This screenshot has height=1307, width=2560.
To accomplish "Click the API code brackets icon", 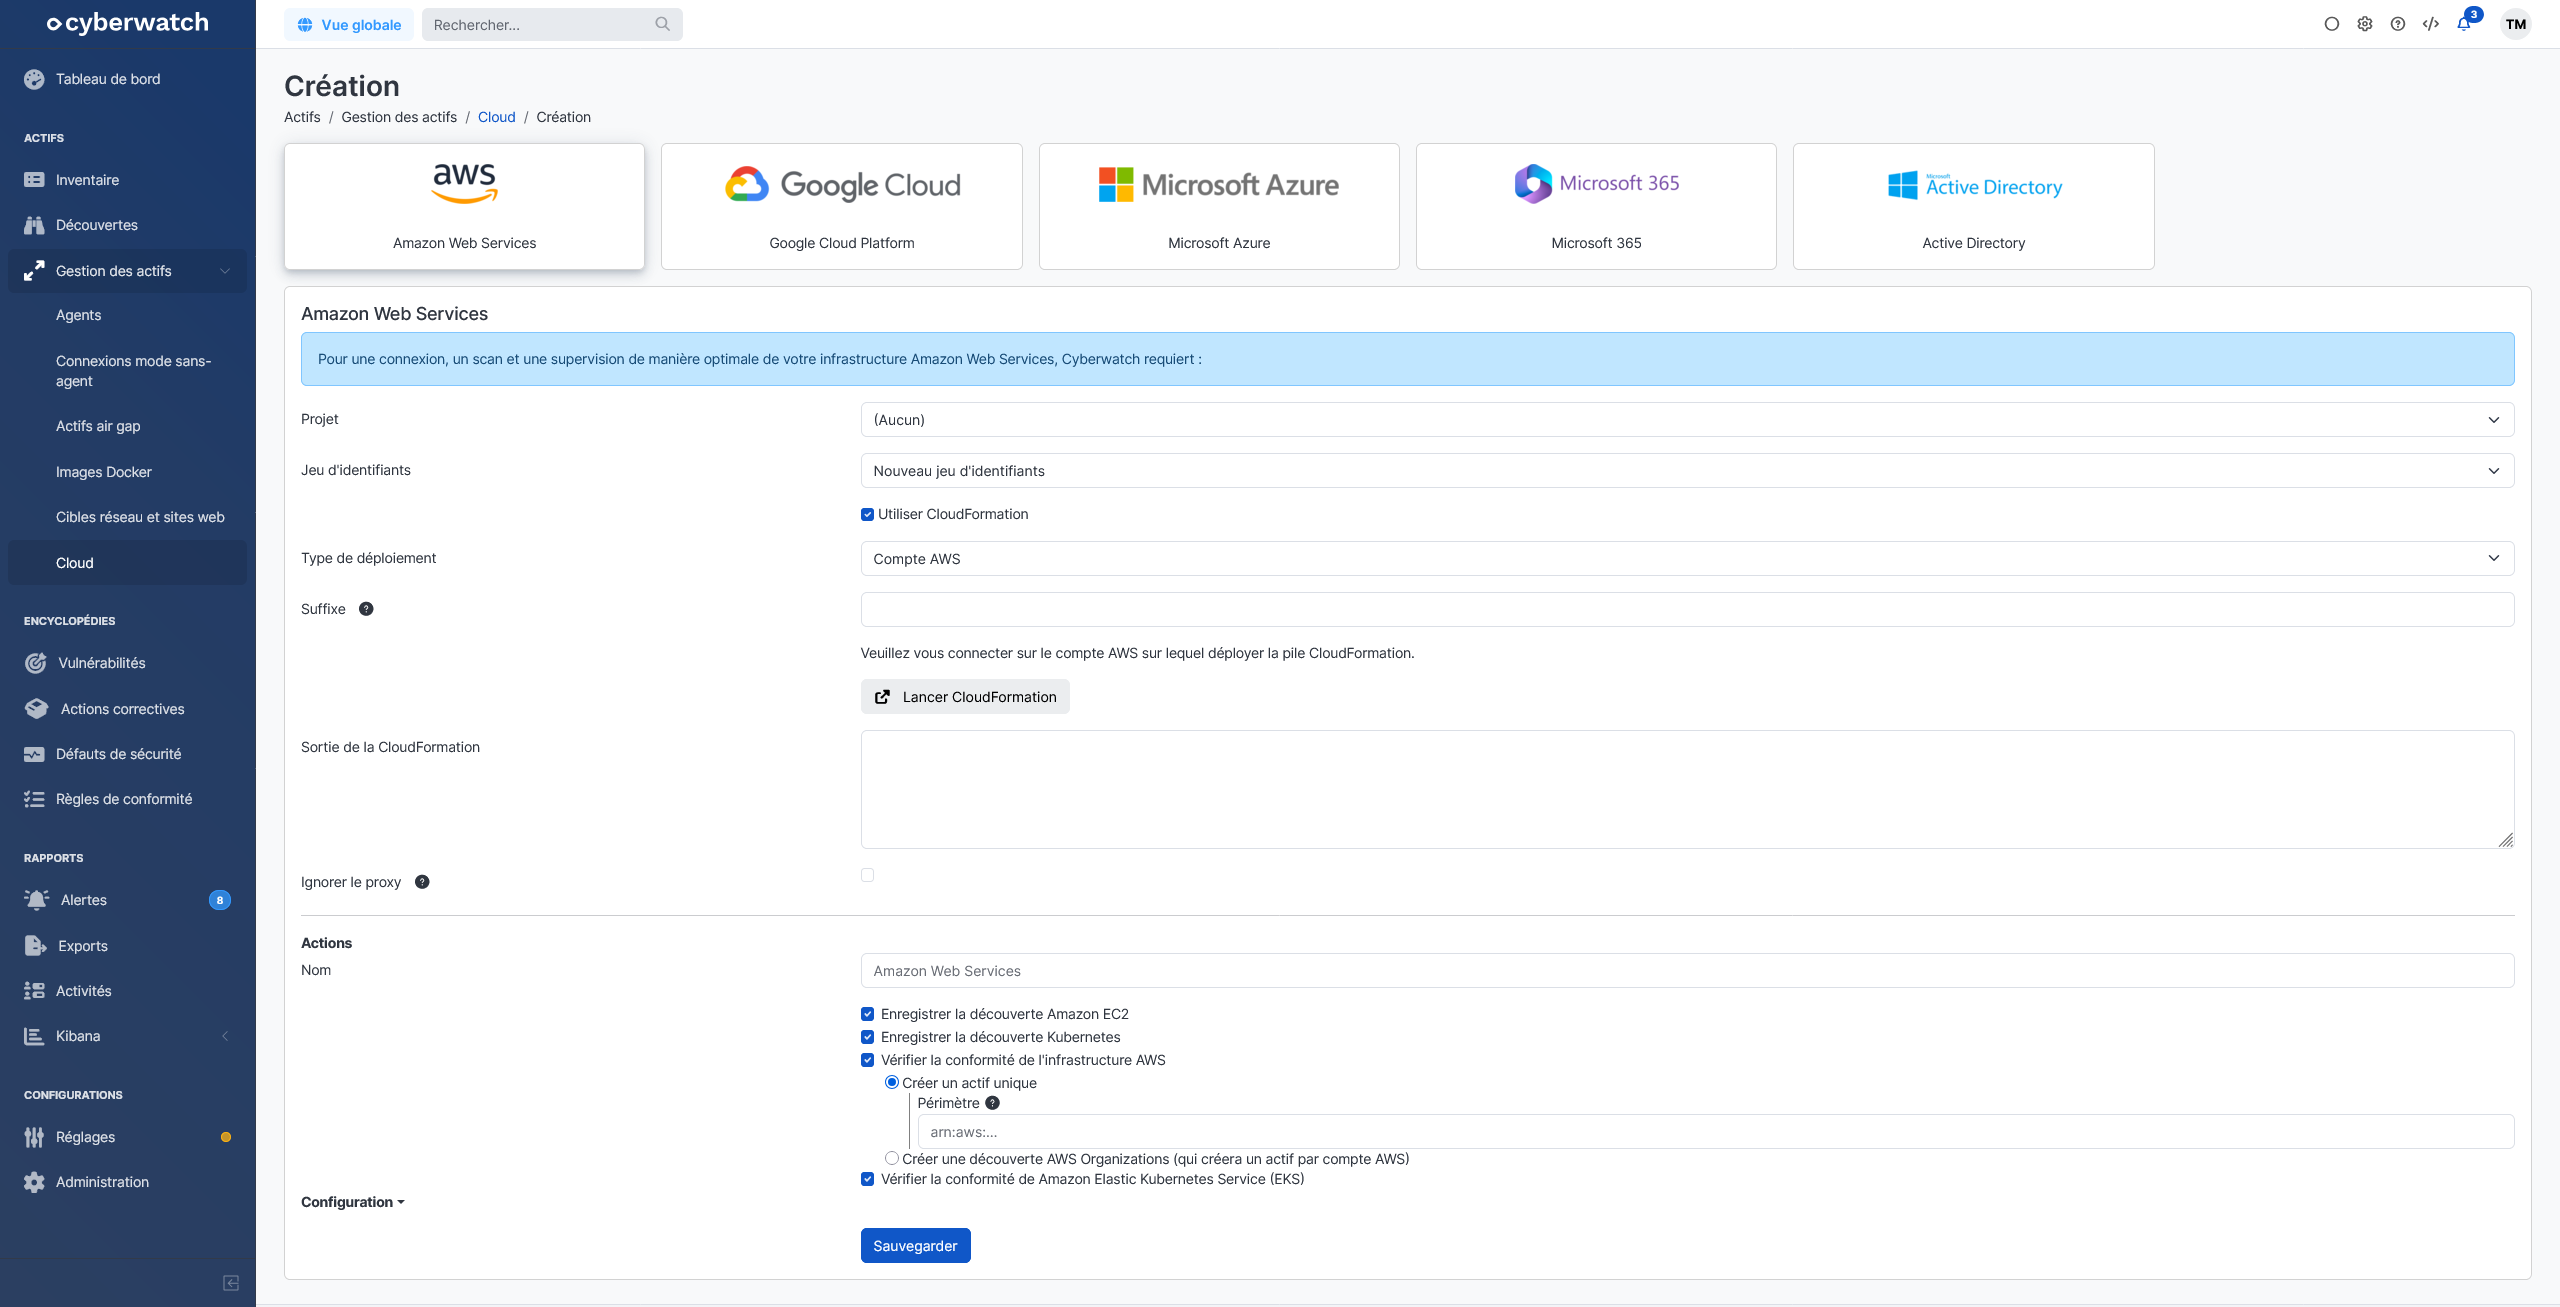I will click(2431, 24).
